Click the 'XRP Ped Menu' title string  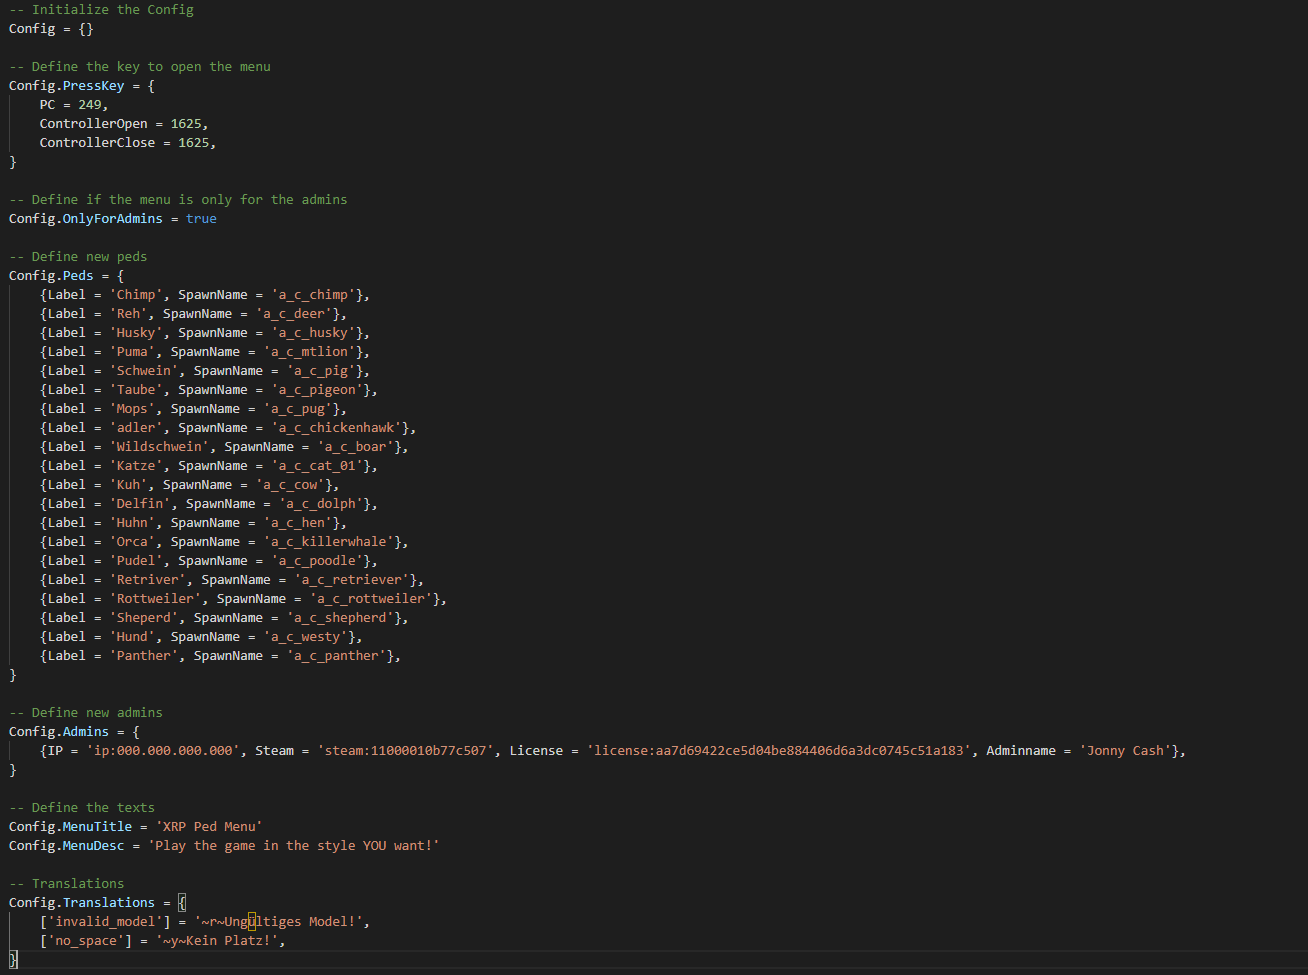[209, 826]
